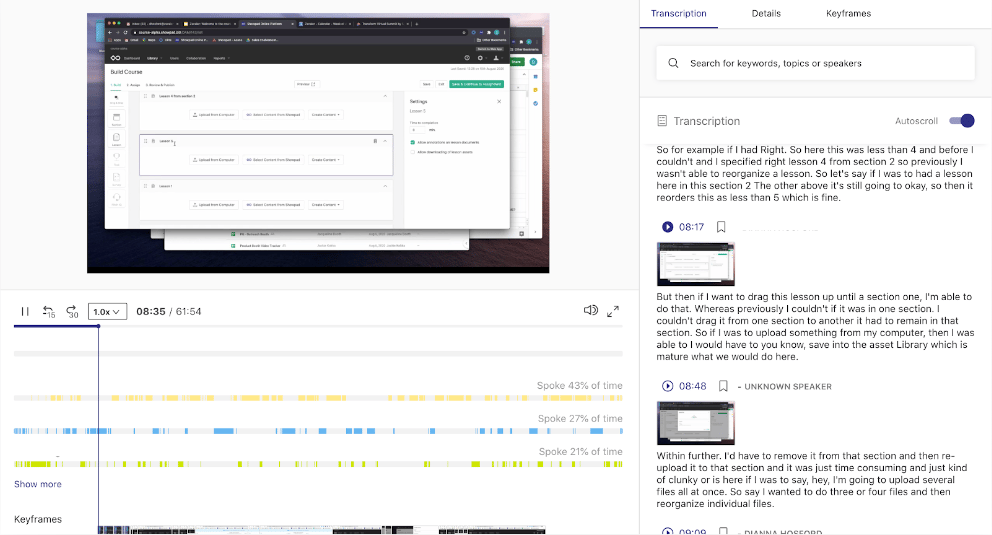
Task: Pause the video playback
Action: (25, 312)
